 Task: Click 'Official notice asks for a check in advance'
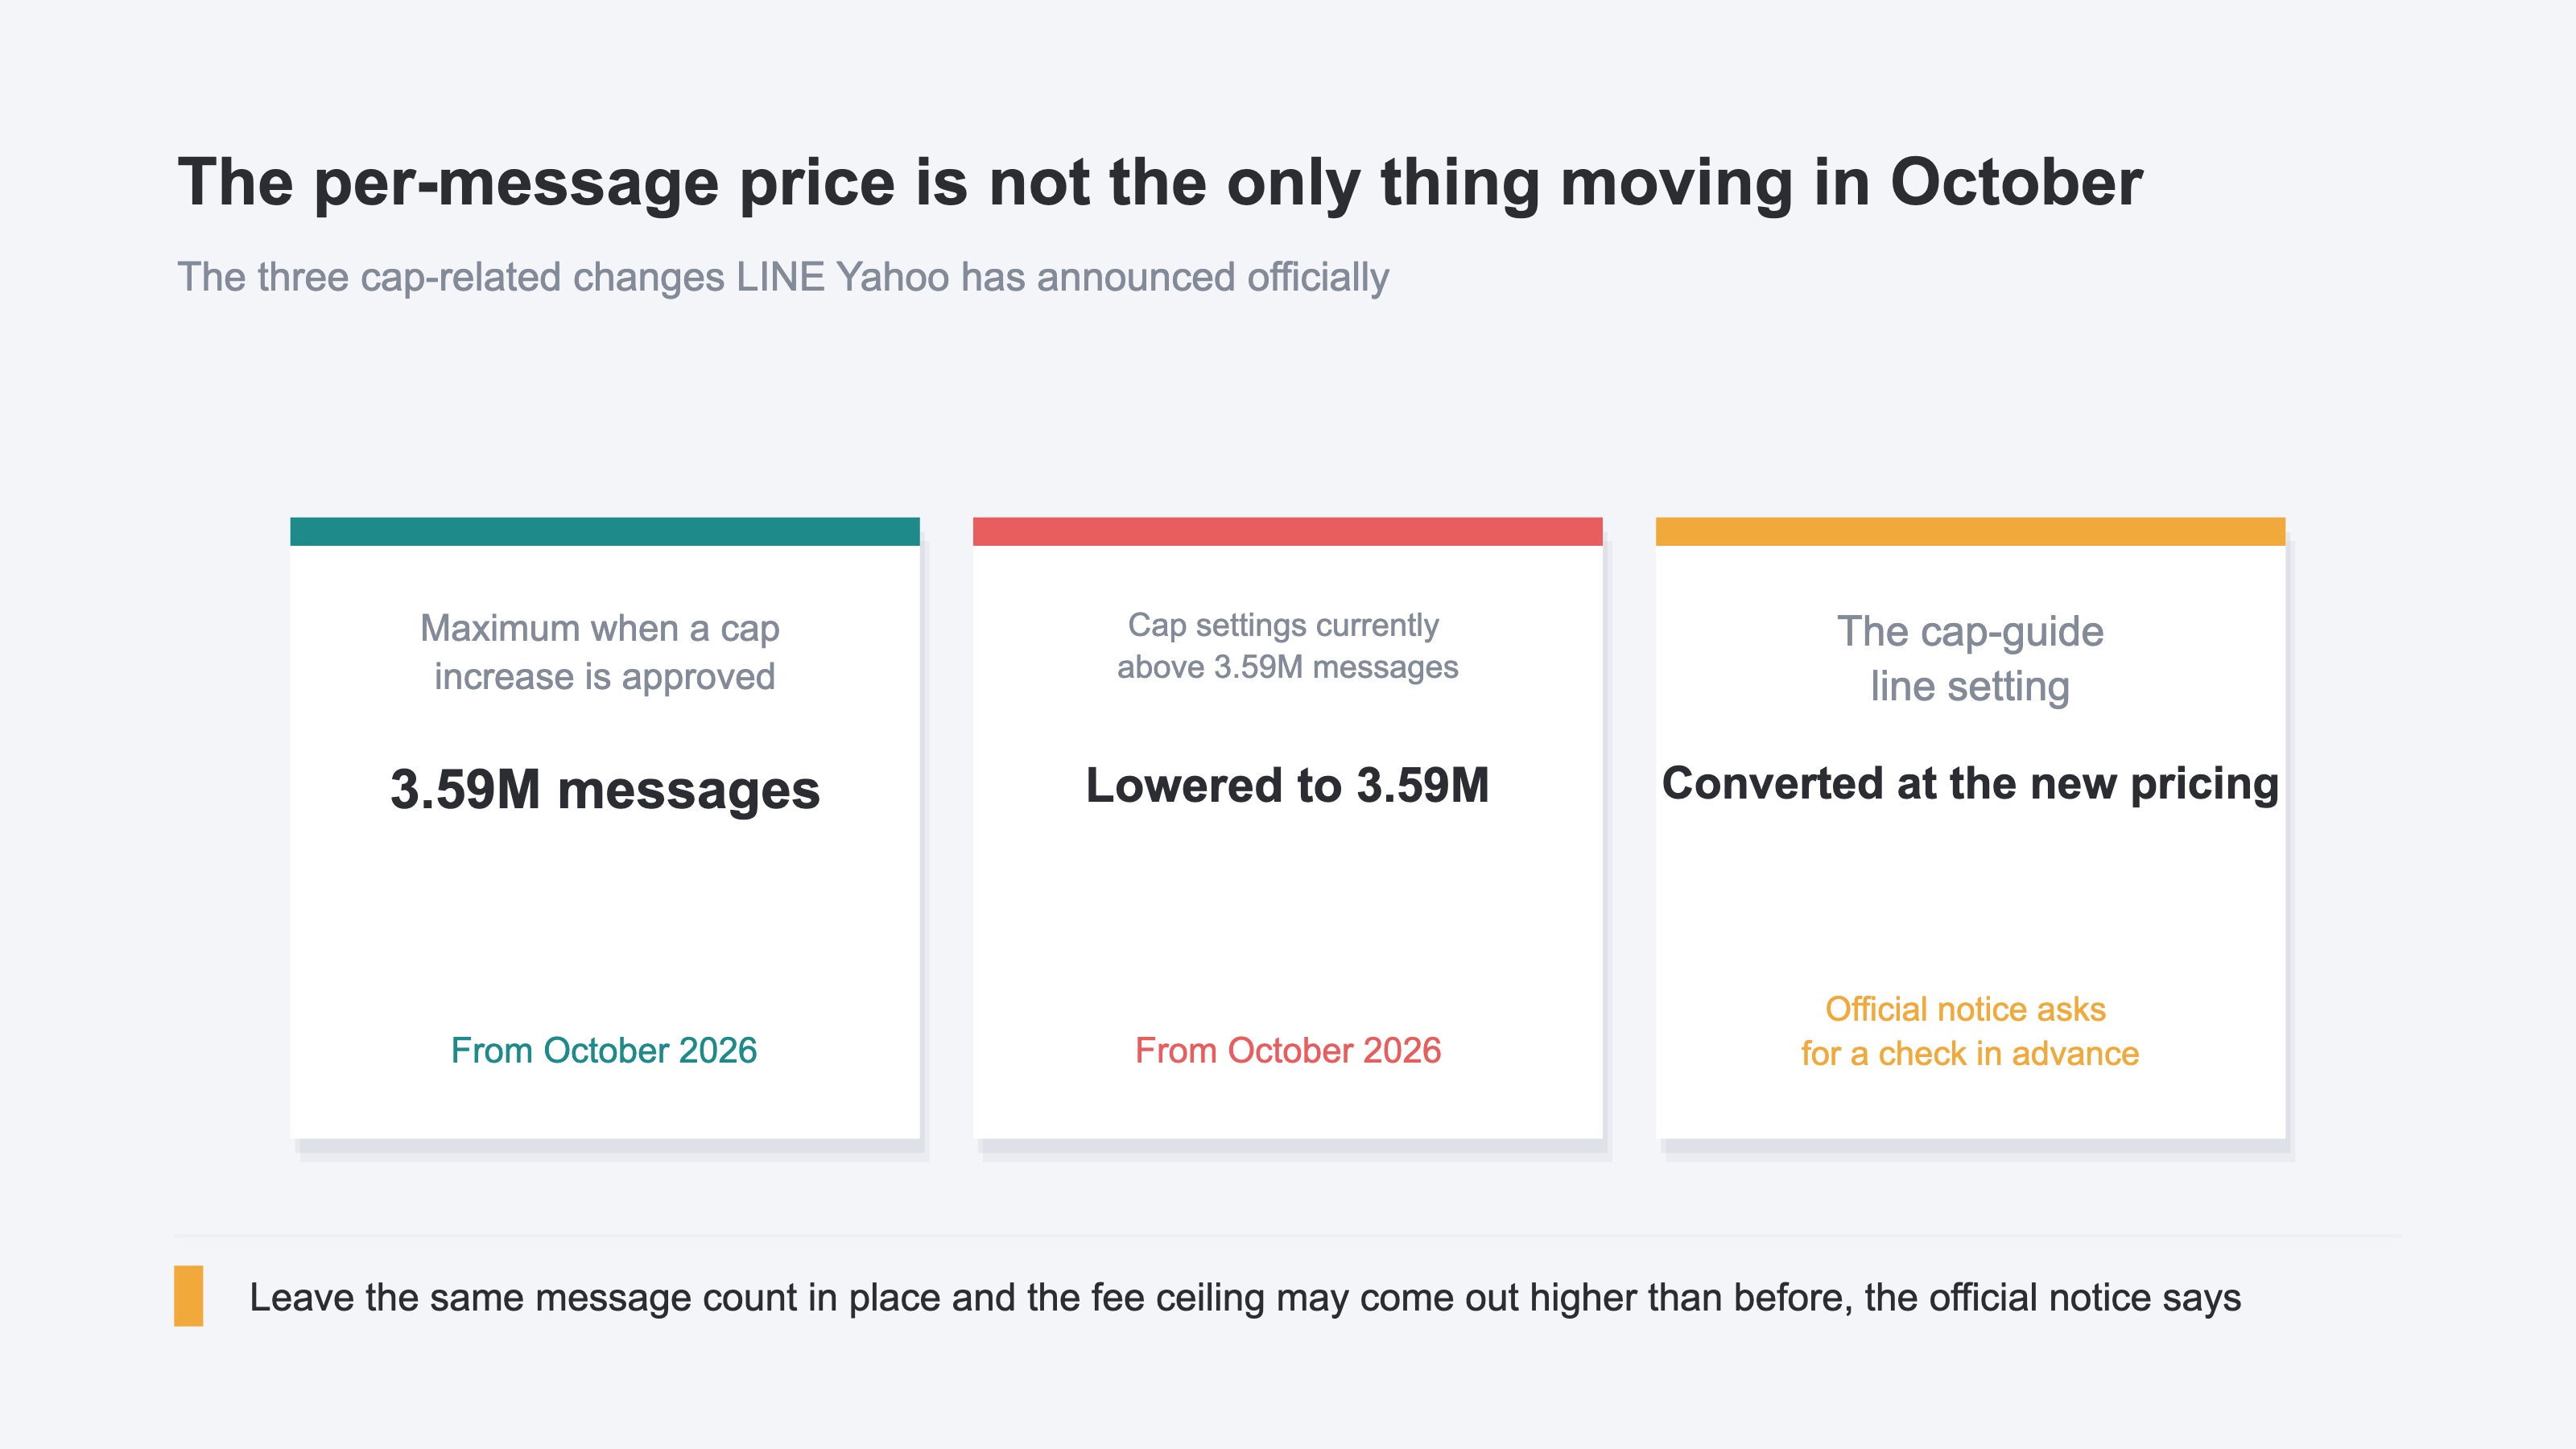pos(1969,1031)
